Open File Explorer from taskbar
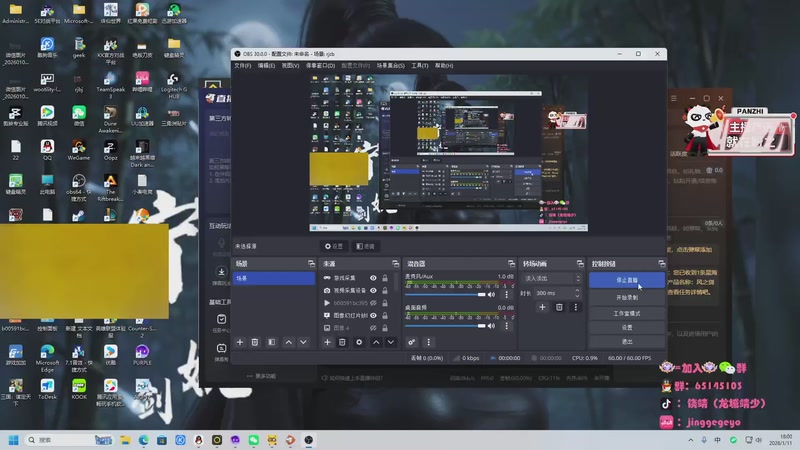Viewport: 800px width, 450px height. (125, 440)
